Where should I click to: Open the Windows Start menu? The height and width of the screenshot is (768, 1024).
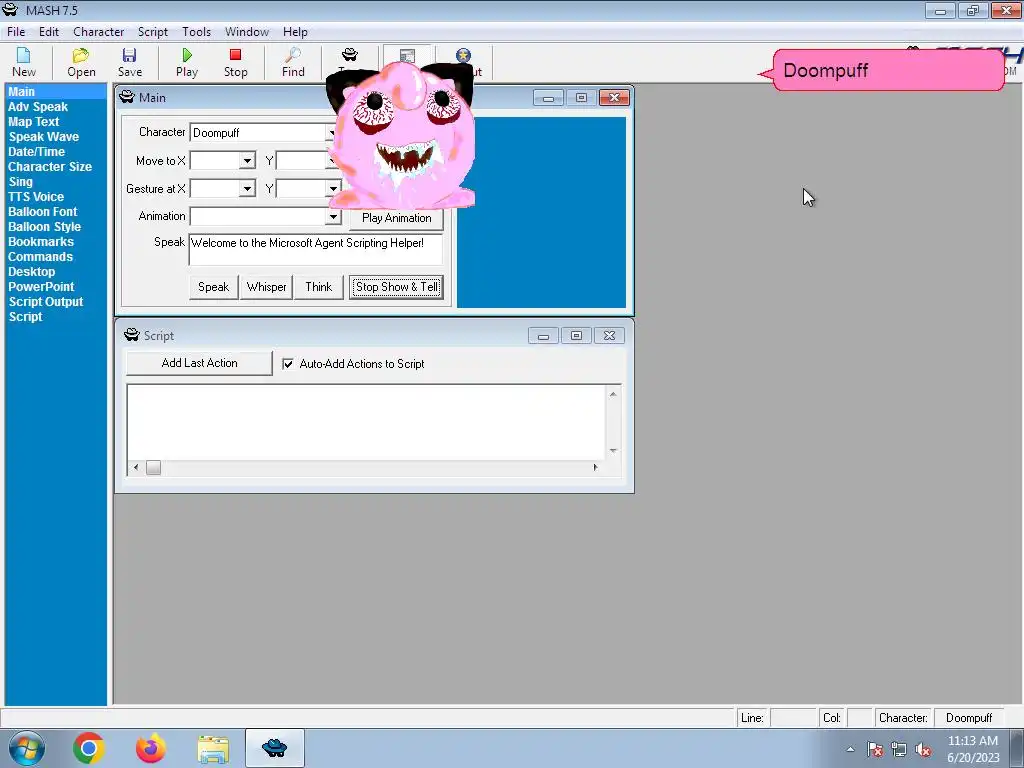[26, 748]
